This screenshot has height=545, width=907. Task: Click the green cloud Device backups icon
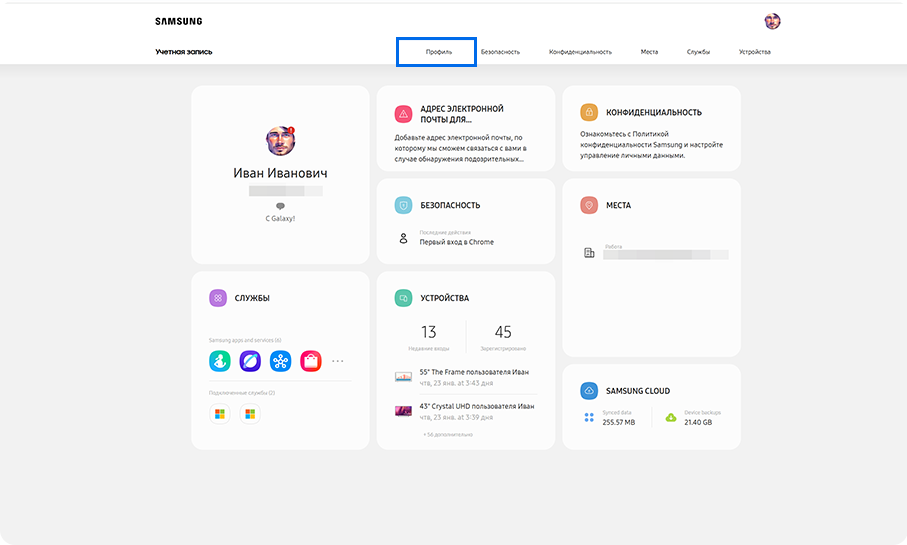671,417
